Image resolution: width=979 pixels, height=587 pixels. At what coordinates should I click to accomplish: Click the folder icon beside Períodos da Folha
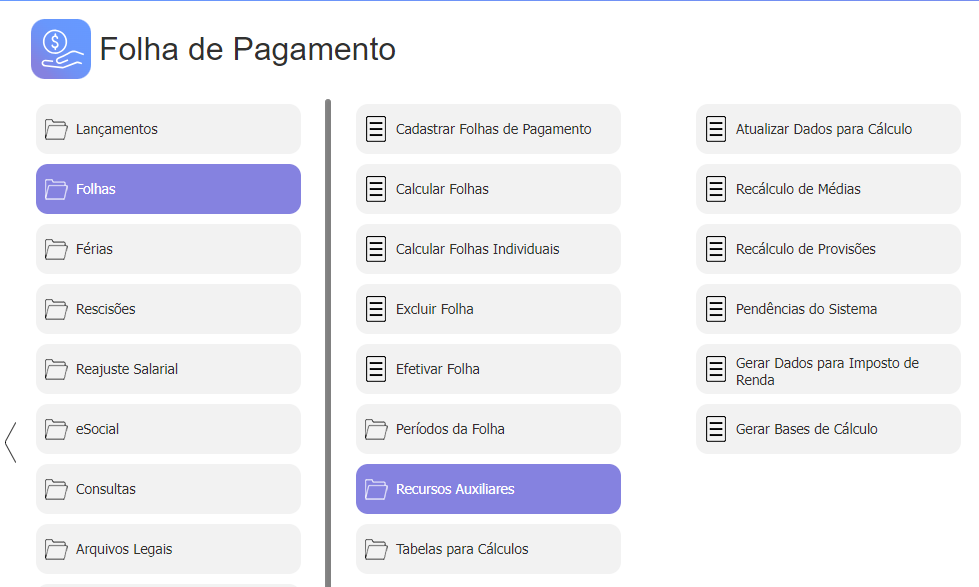(376, 429)
